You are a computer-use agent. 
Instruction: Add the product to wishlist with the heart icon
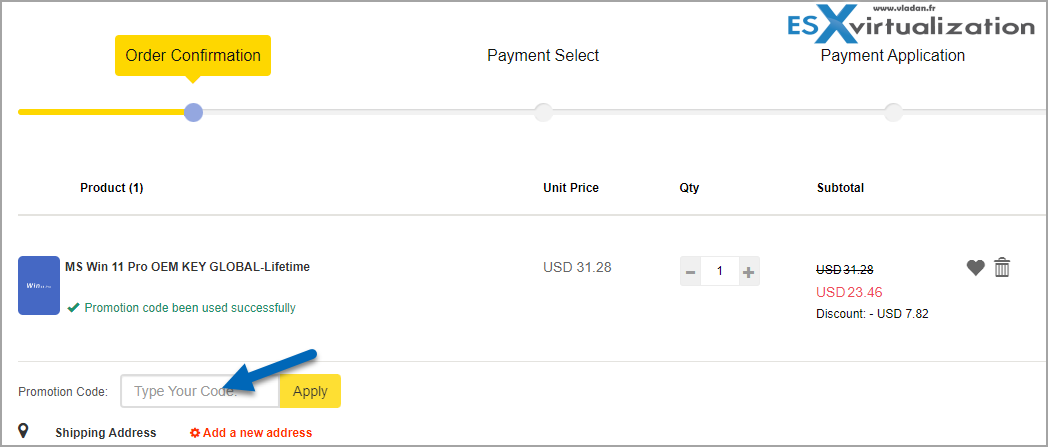tap(975, 268)
